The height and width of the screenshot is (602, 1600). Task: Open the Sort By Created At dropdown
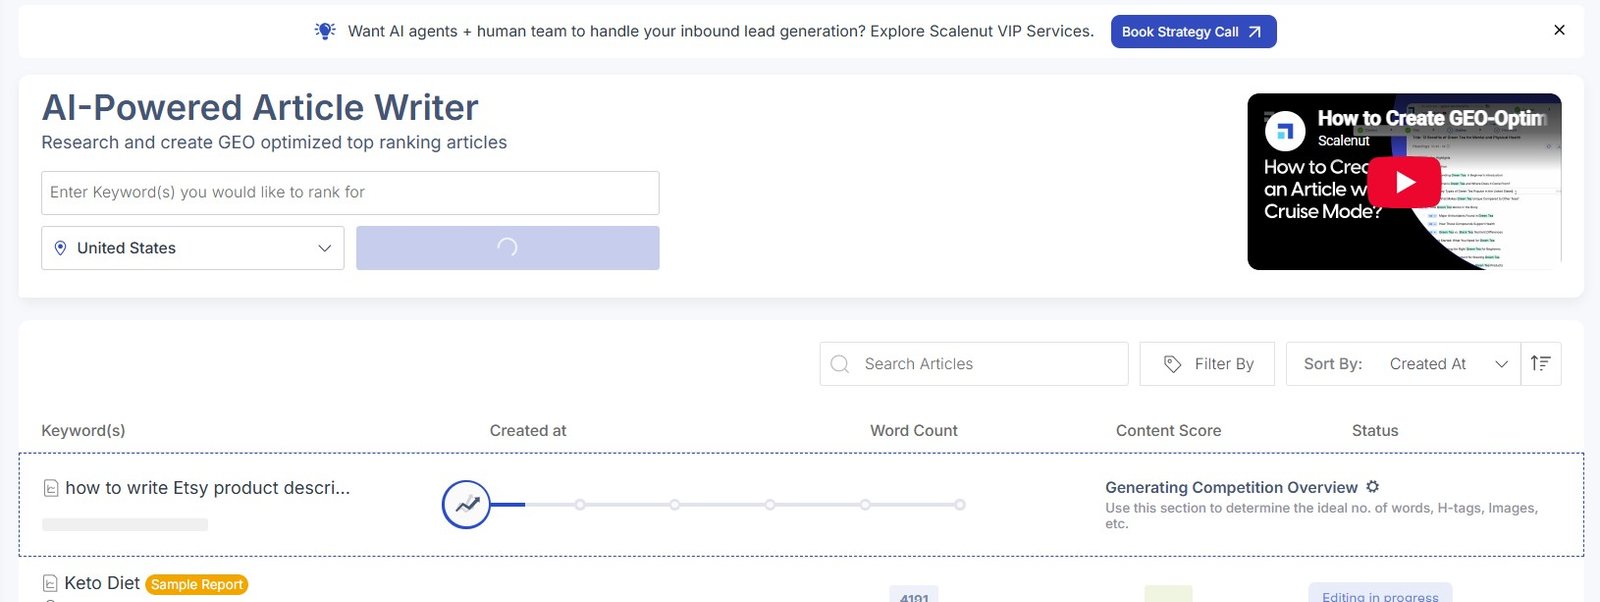(1403, 364)
